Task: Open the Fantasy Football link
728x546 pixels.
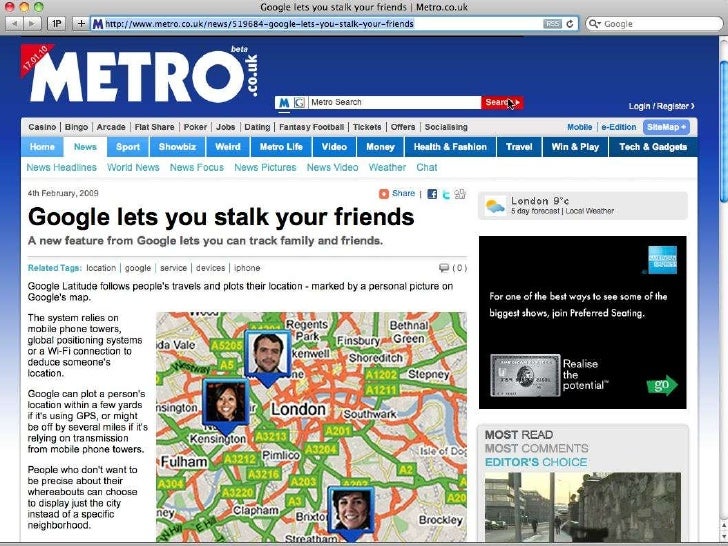Action: click(x=312, y=127)
